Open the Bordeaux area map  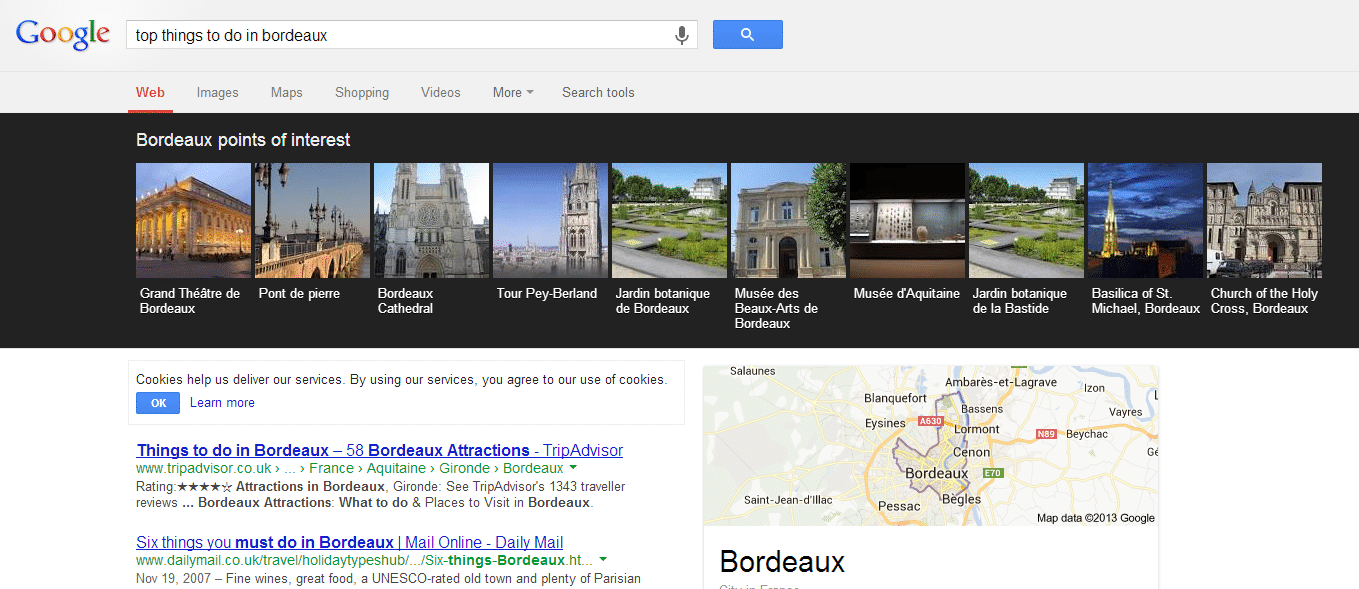930,446
